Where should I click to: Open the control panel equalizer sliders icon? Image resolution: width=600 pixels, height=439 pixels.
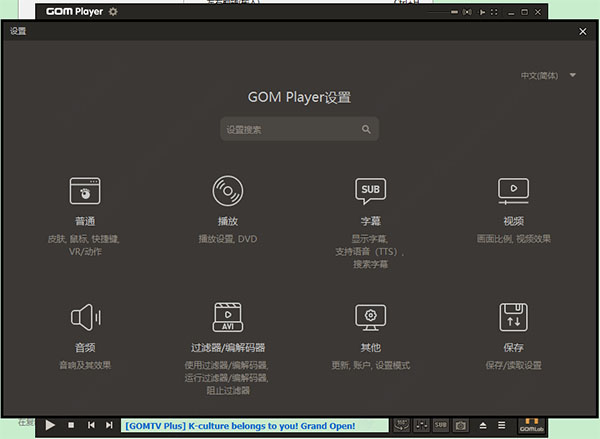pos(422,425)
